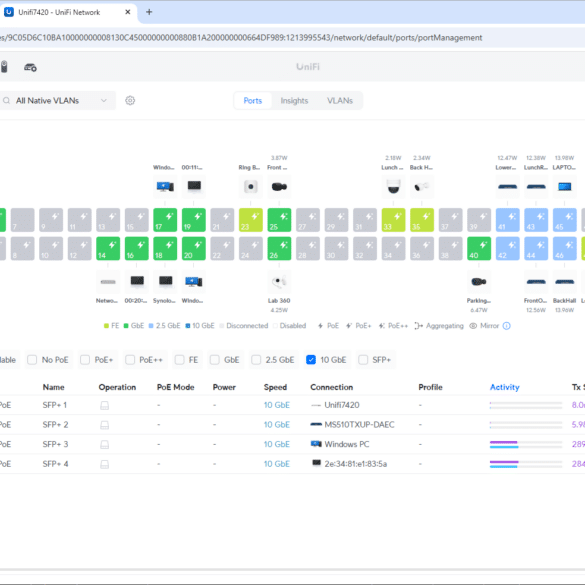Click the SFP+ 4 activity bar
The width and height of the screenshot is (585, 585).
pos(526,464)
